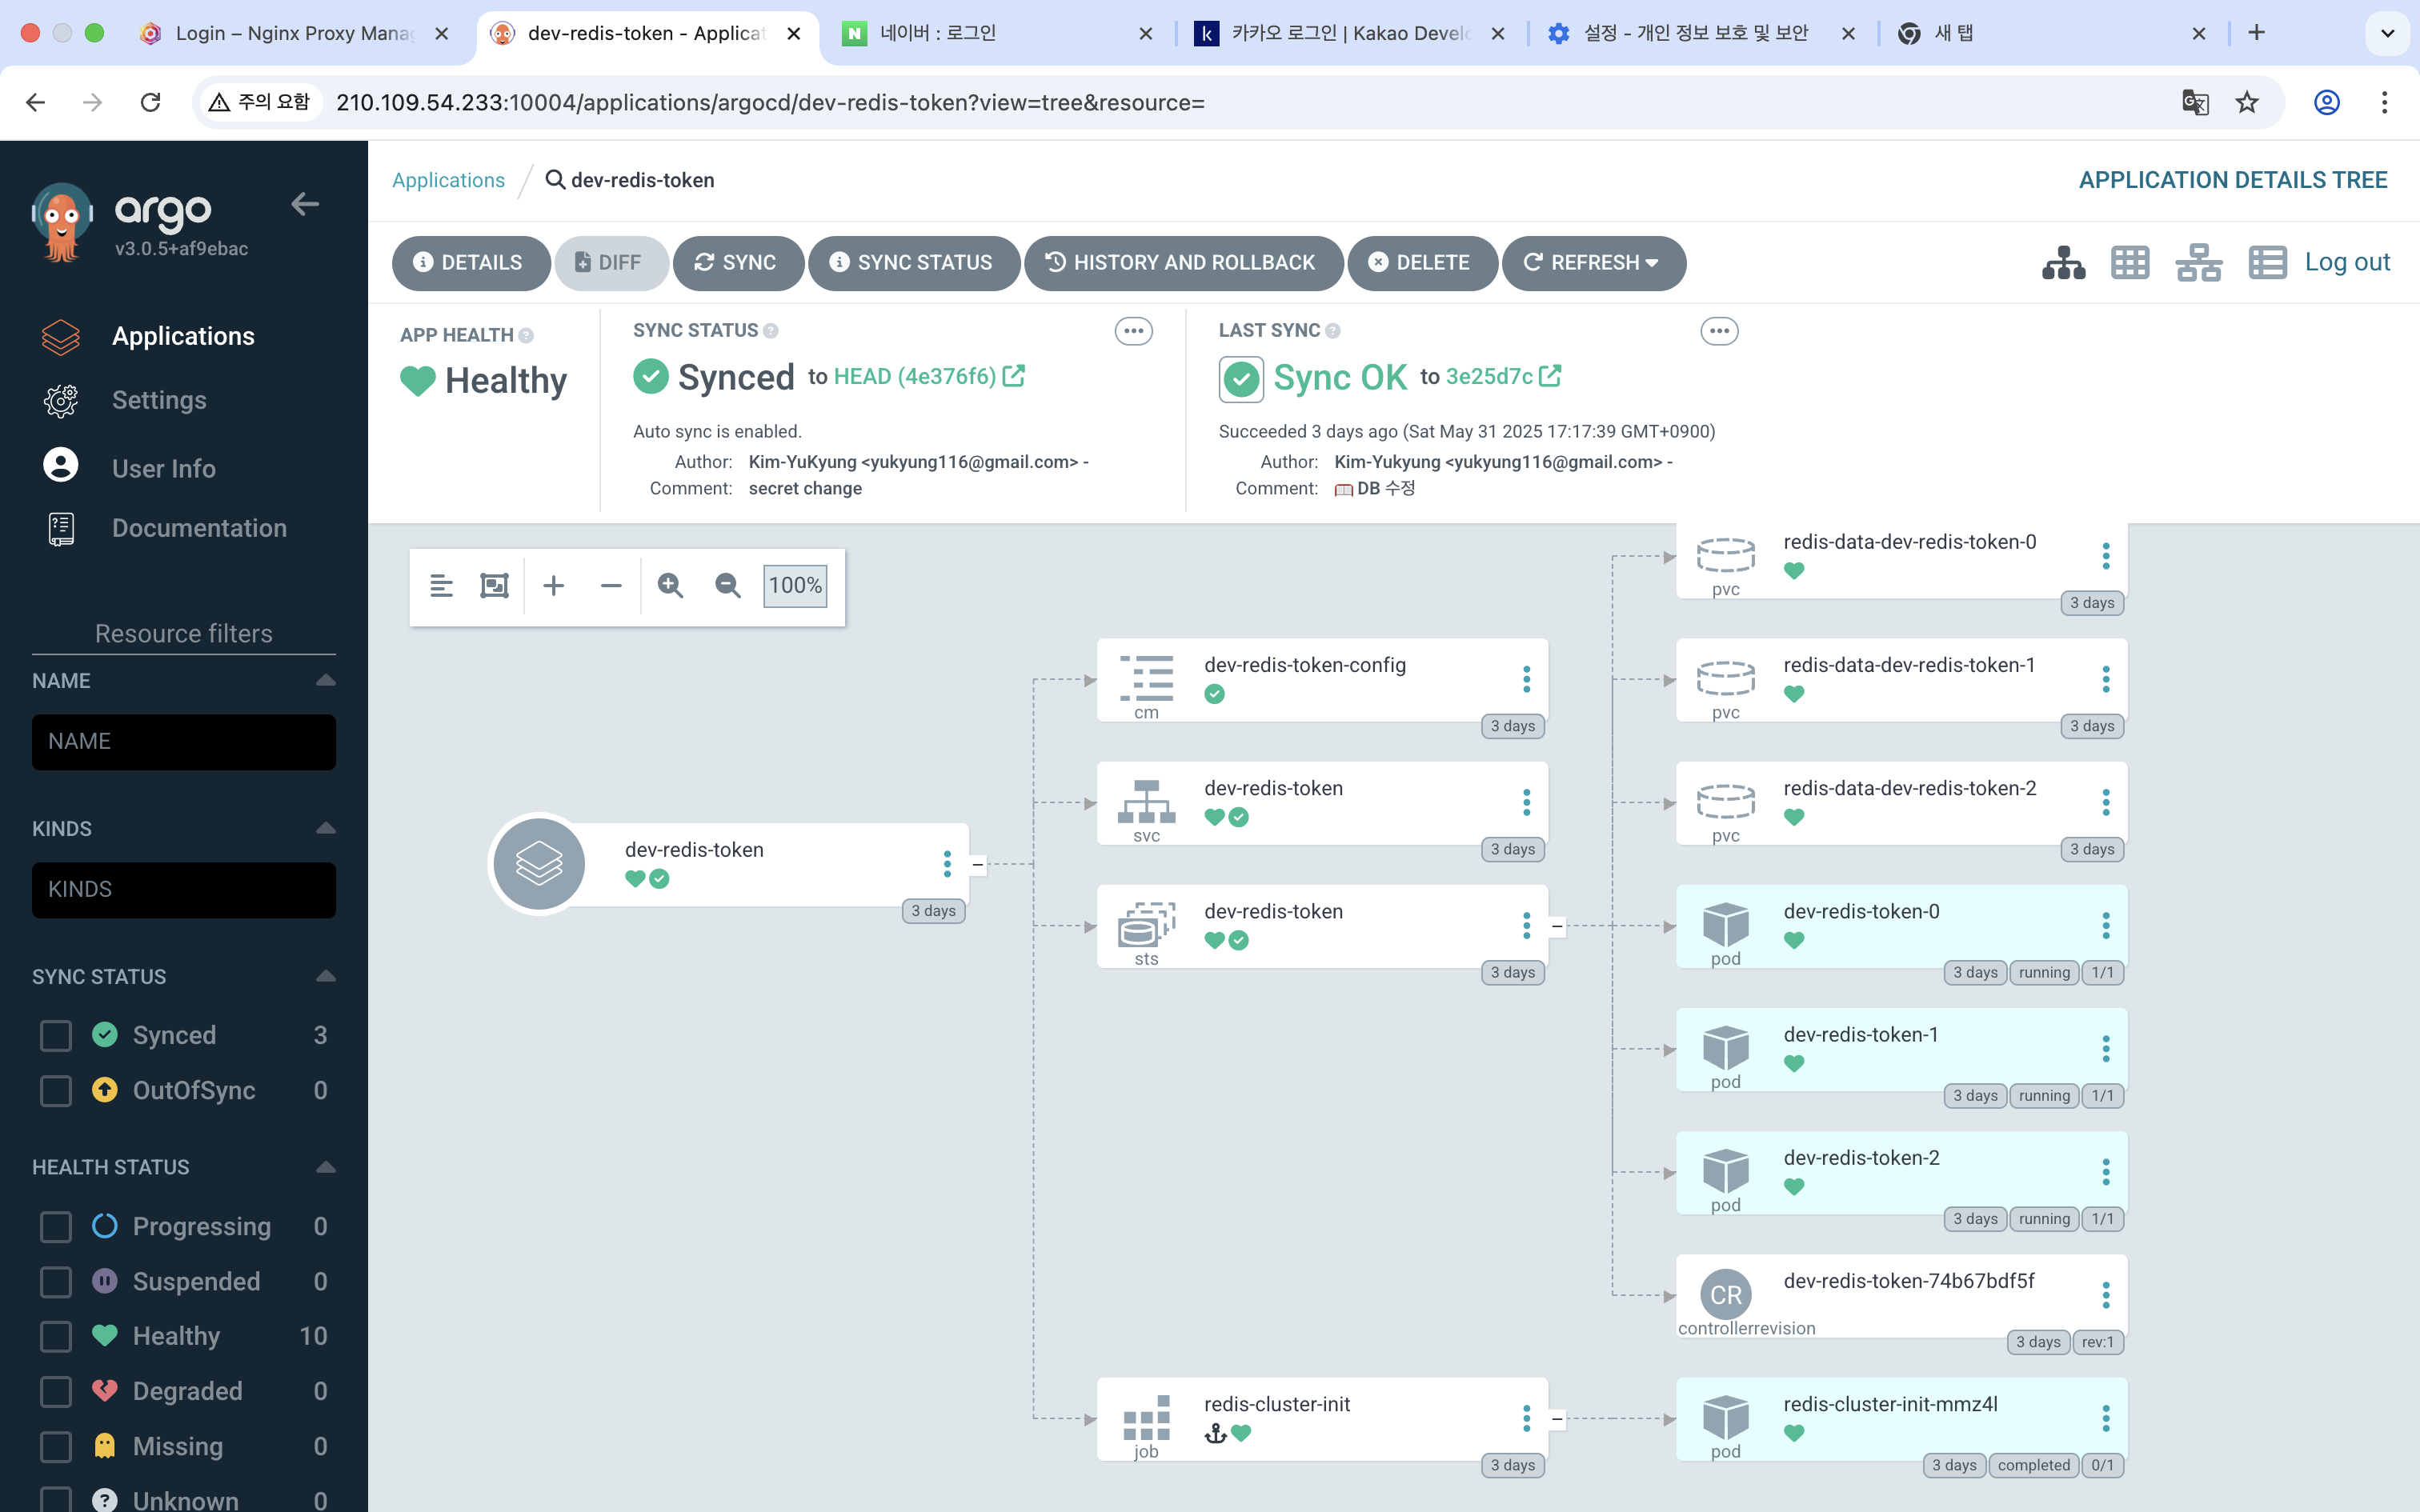Enable the OutOfSync filter checkbox
Viewport: 2420px width, 1512px height.
56,1090
